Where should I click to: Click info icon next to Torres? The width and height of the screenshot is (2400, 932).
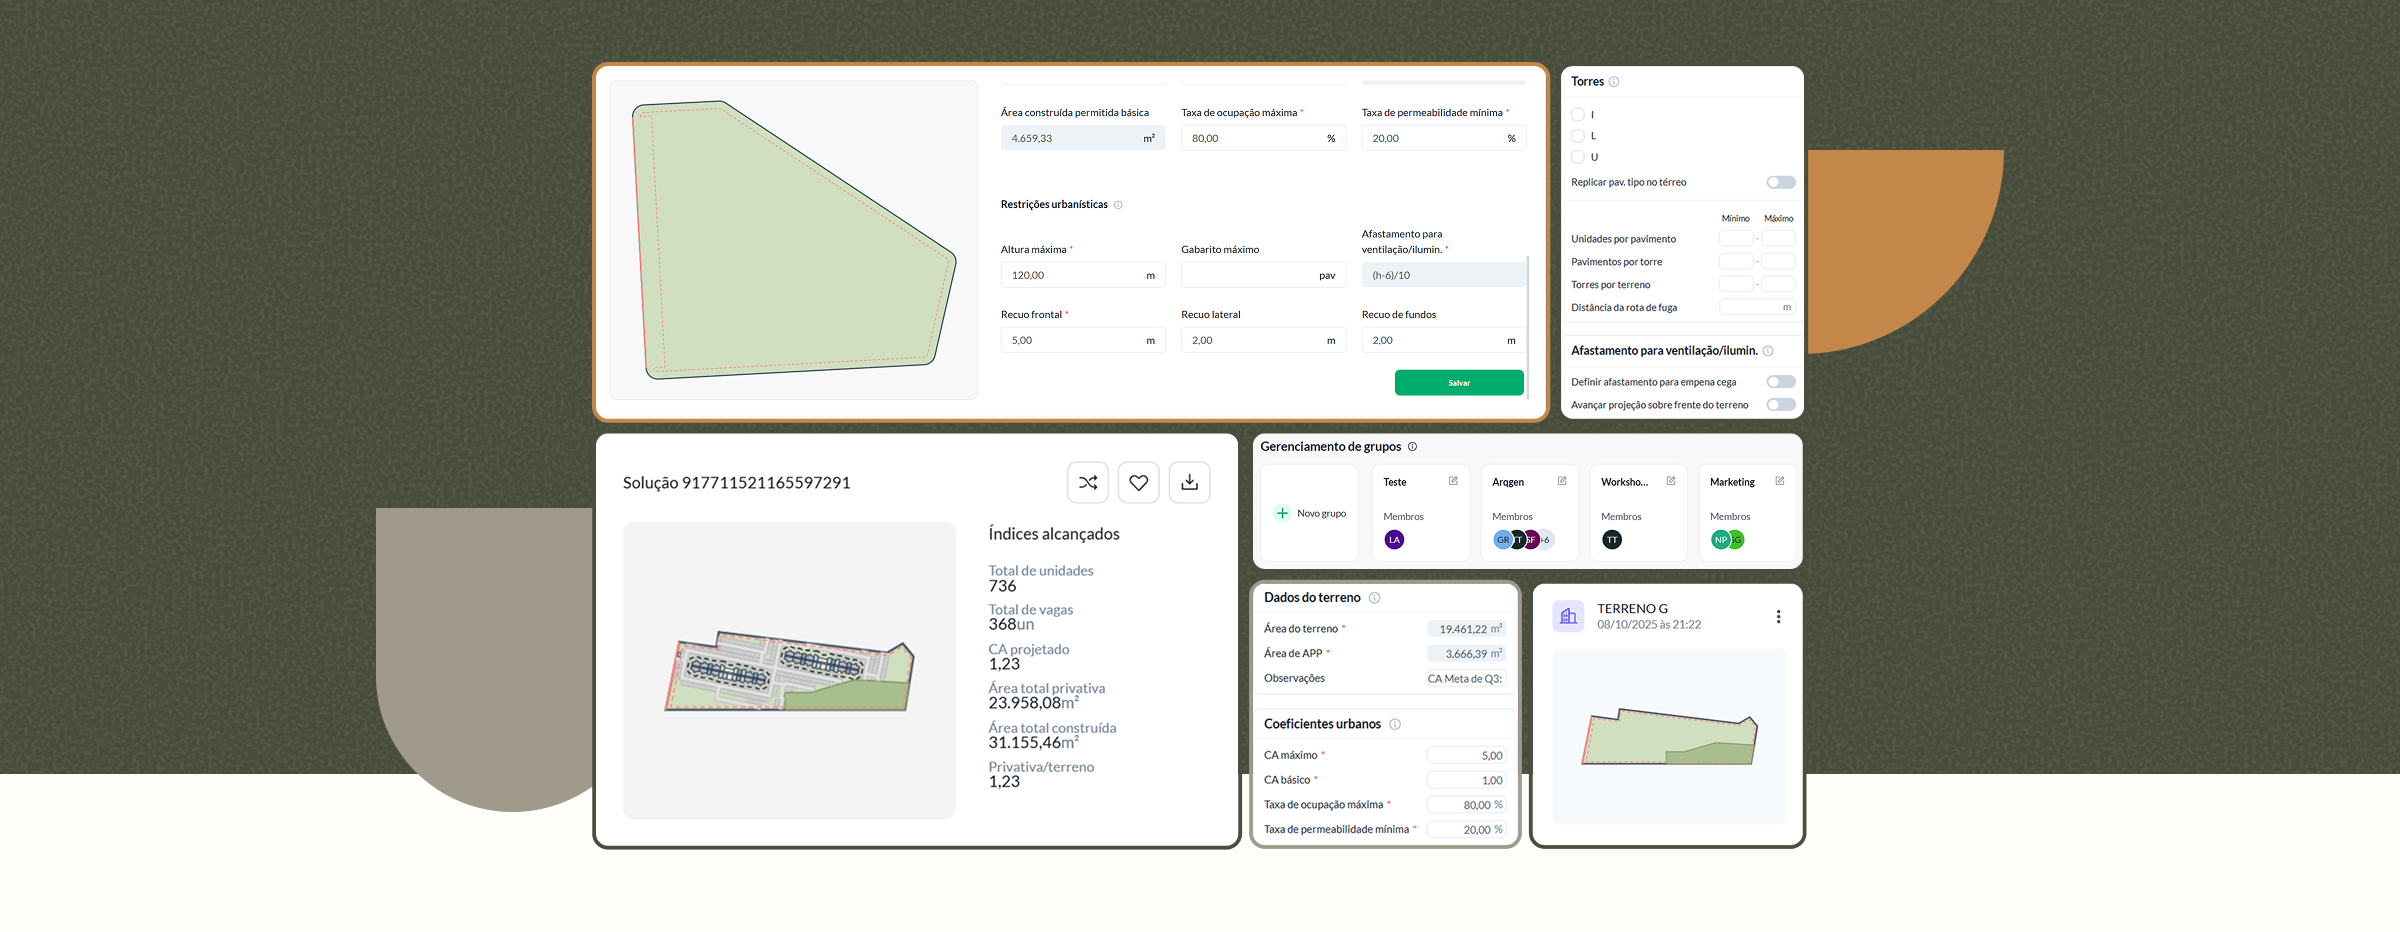(1614, 82)
